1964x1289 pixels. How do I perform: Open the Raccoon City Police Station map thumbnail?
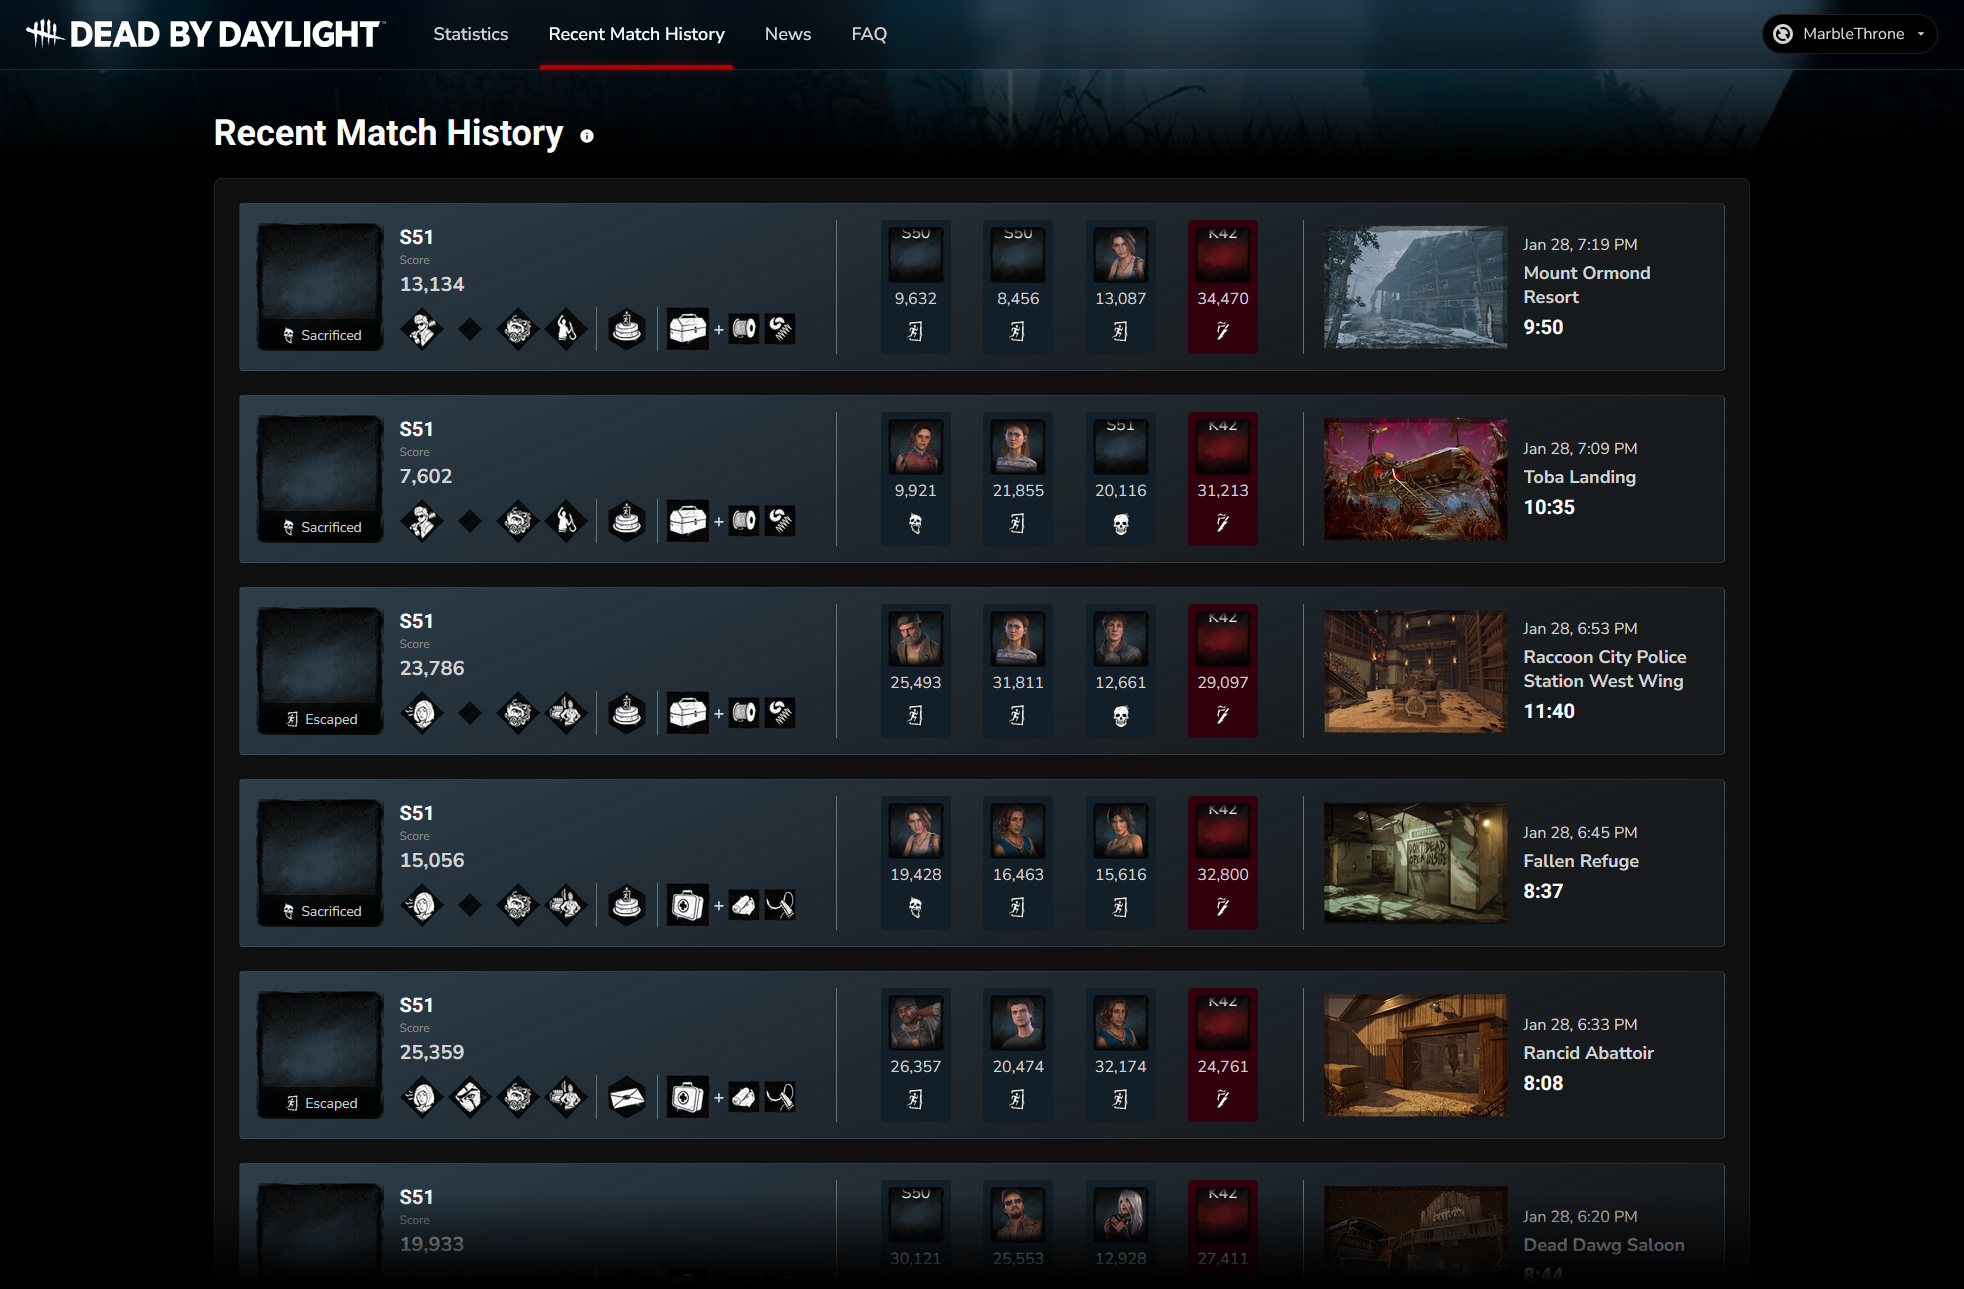point(1415,671)
